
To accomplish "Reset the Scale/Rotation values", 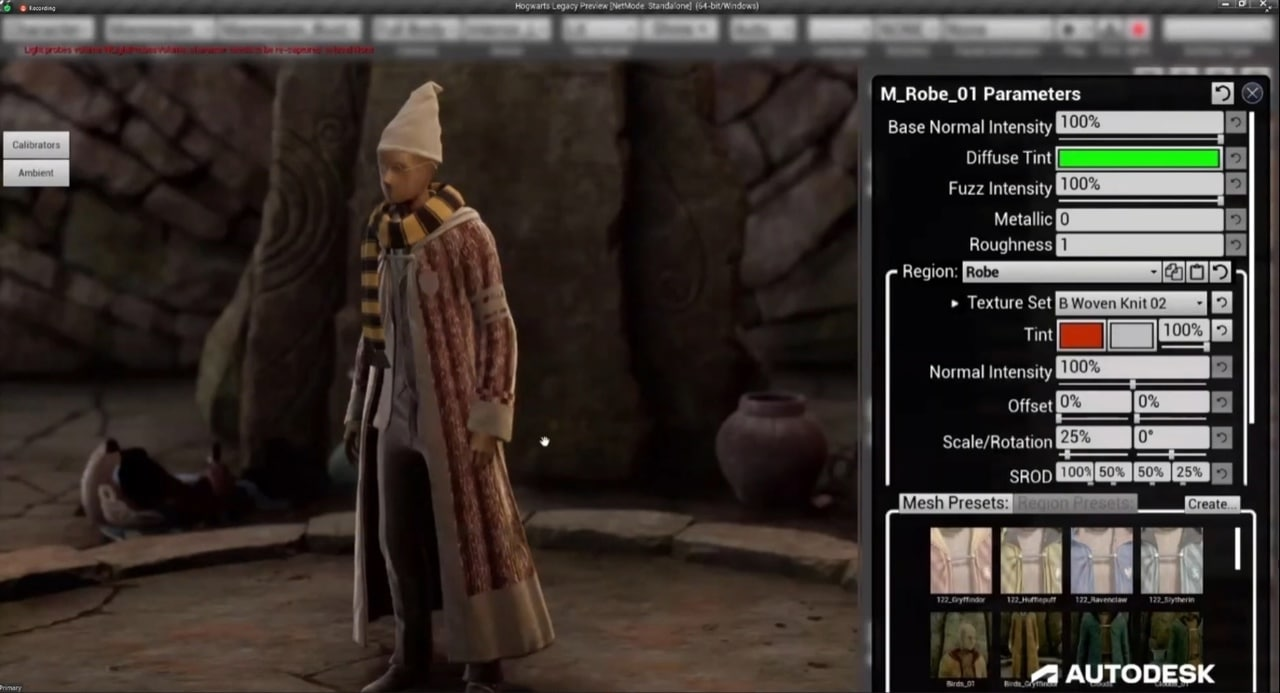I will (x=1221, y=438).
